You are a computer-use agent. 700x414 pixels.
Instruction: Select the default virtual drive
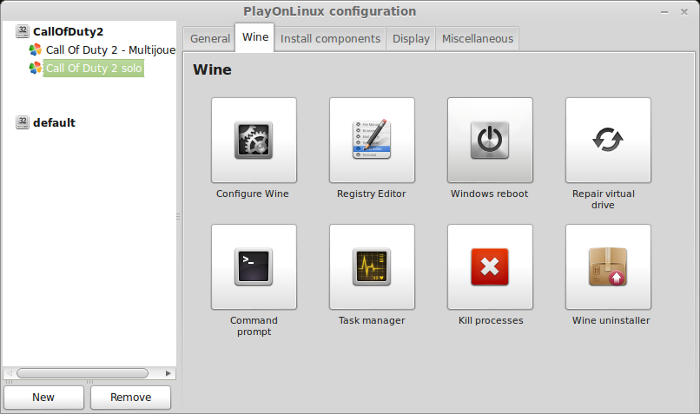coord(54,122)
